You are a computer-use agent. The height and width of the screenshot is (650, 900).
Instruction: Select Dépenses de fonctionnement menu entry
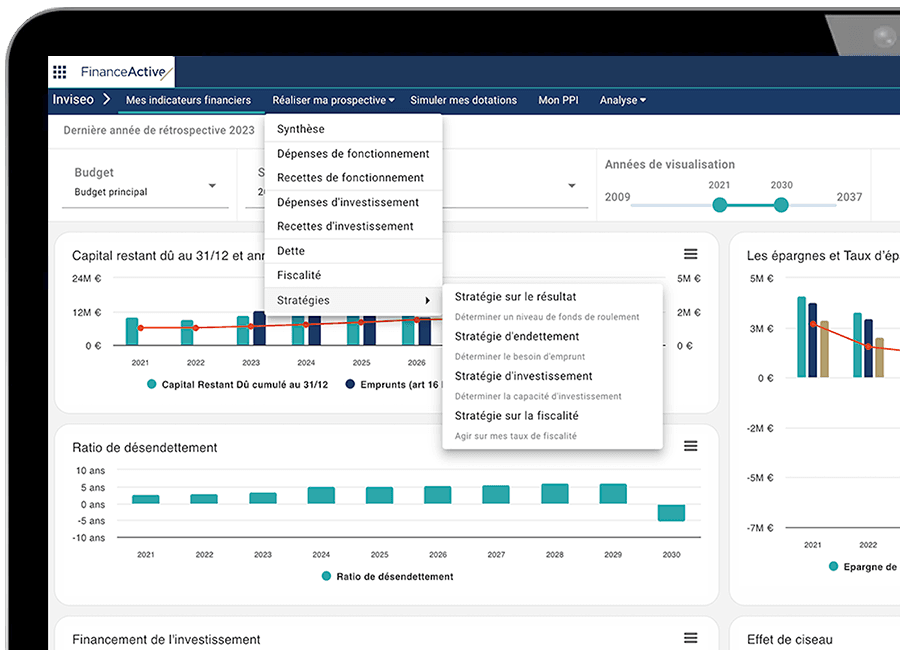pos(353,154)
